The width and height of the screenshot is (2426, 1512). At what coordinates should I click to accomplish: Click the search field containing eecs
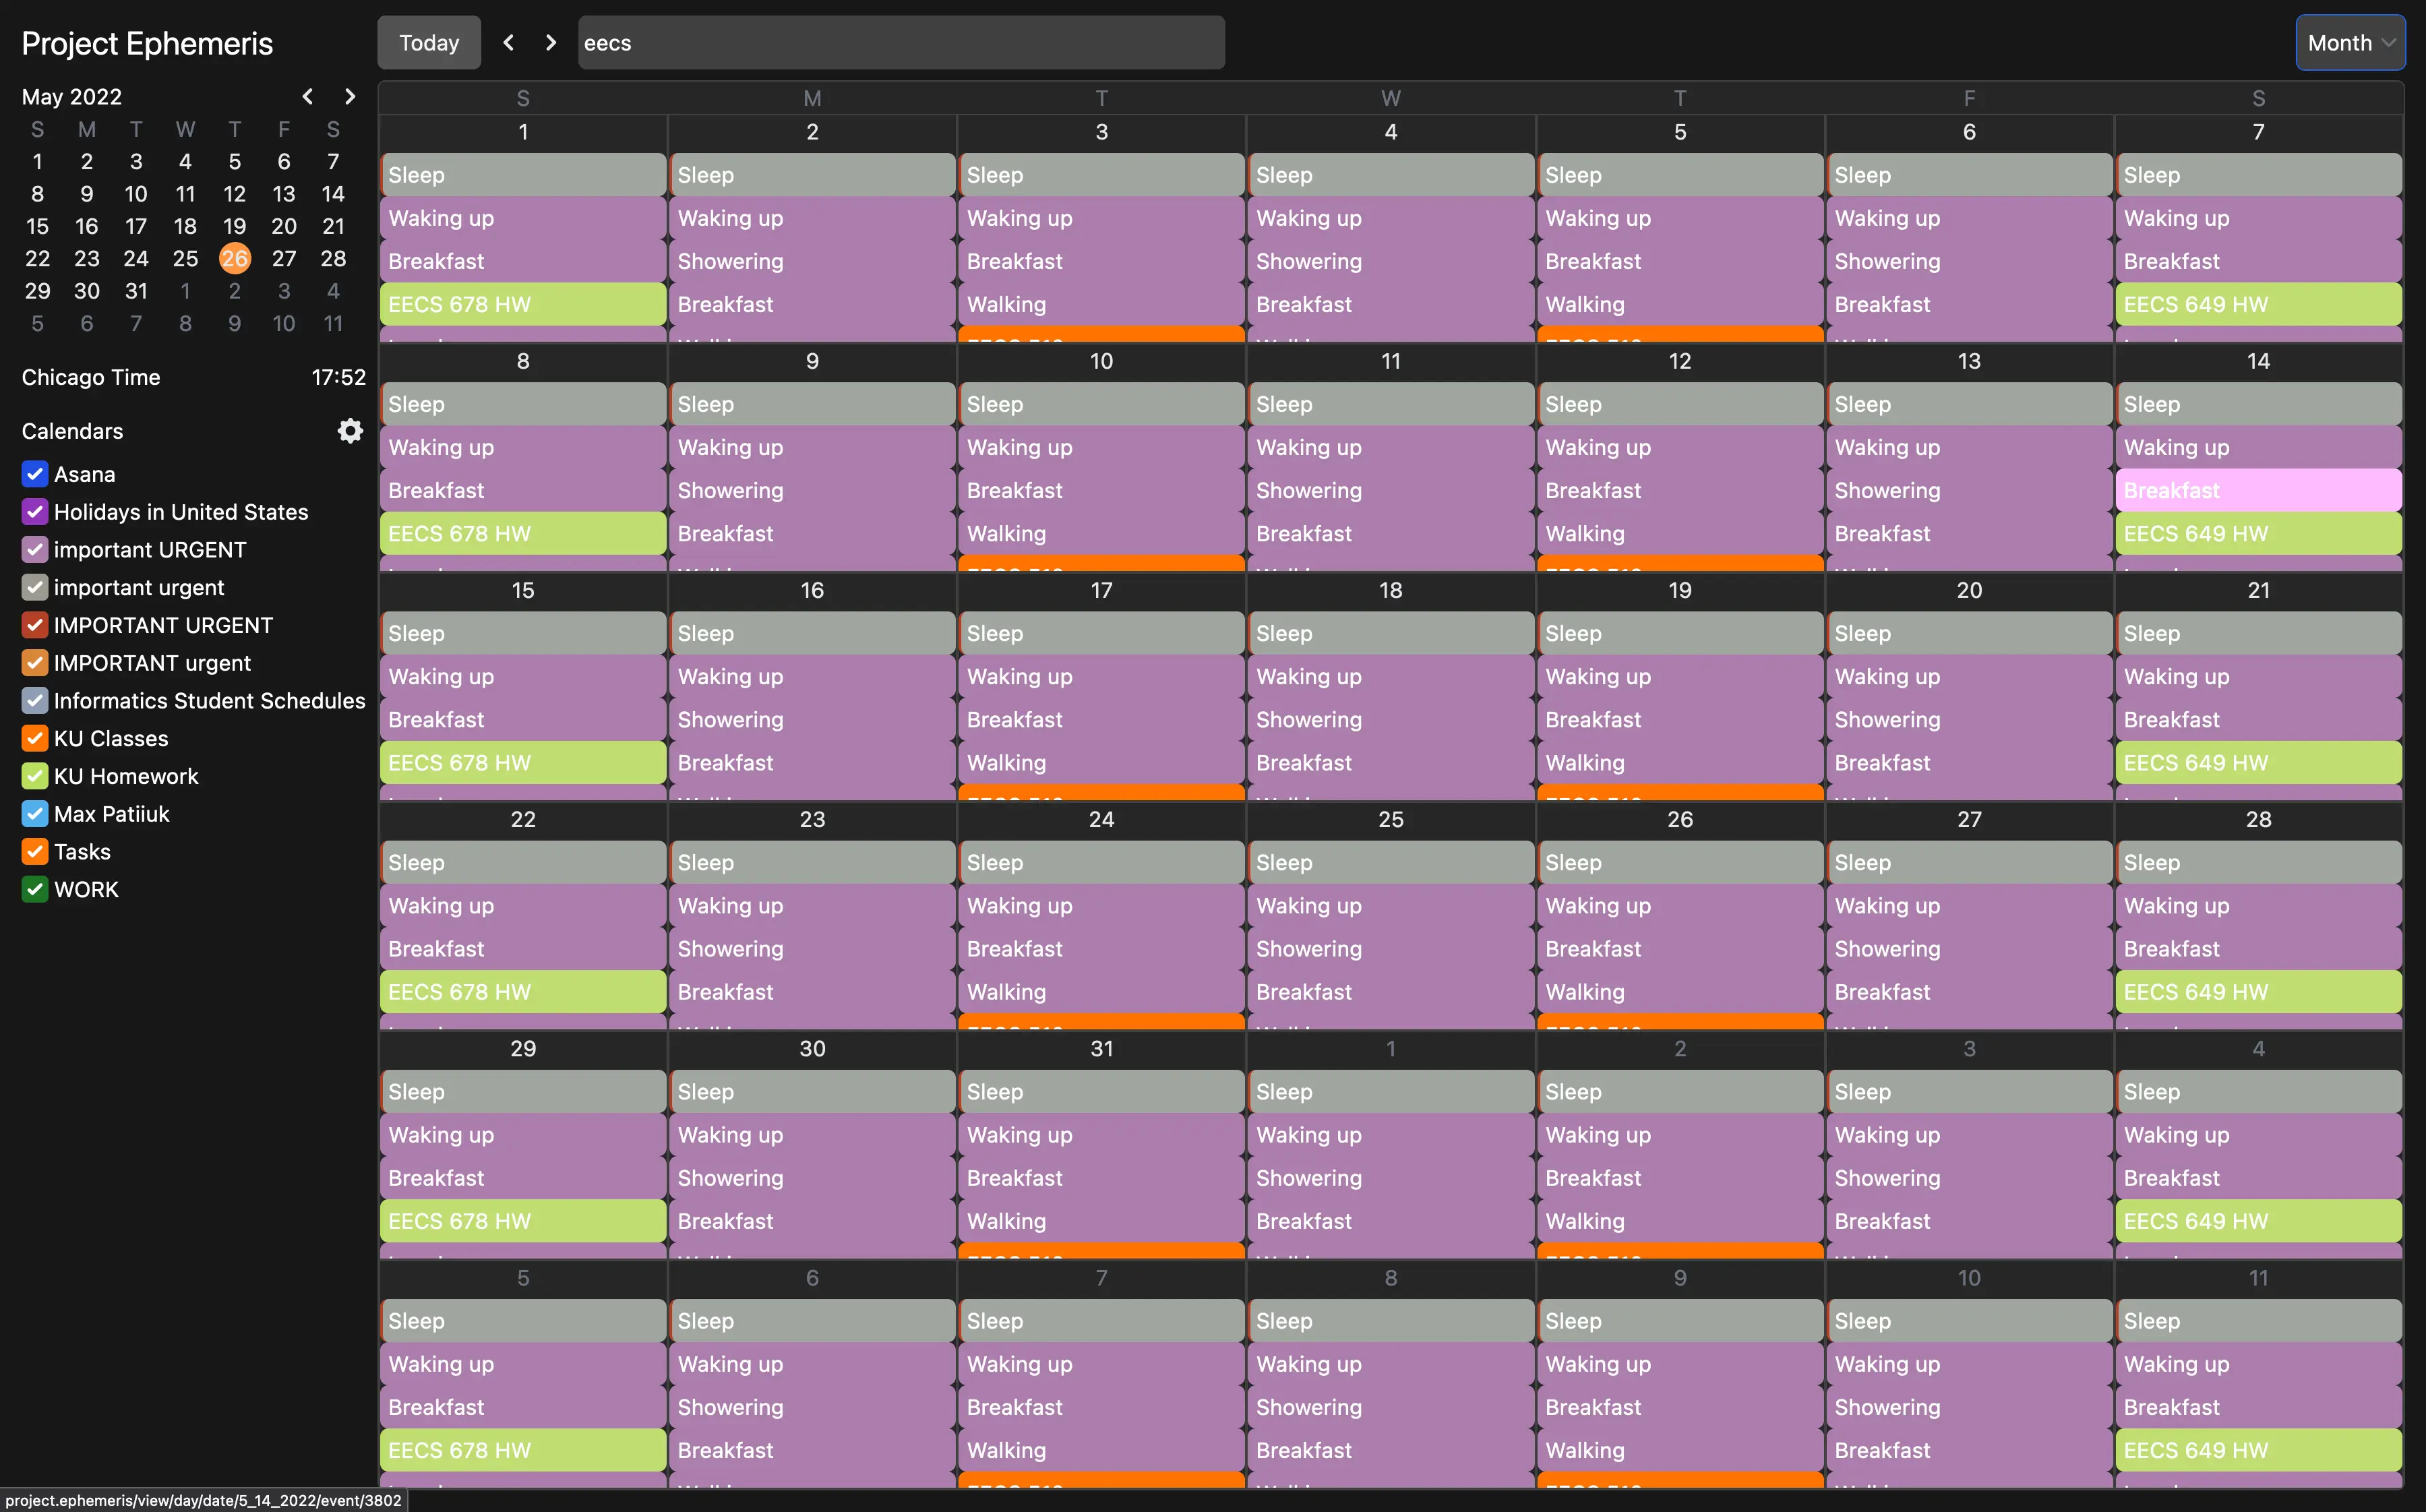tap(900, 43)
